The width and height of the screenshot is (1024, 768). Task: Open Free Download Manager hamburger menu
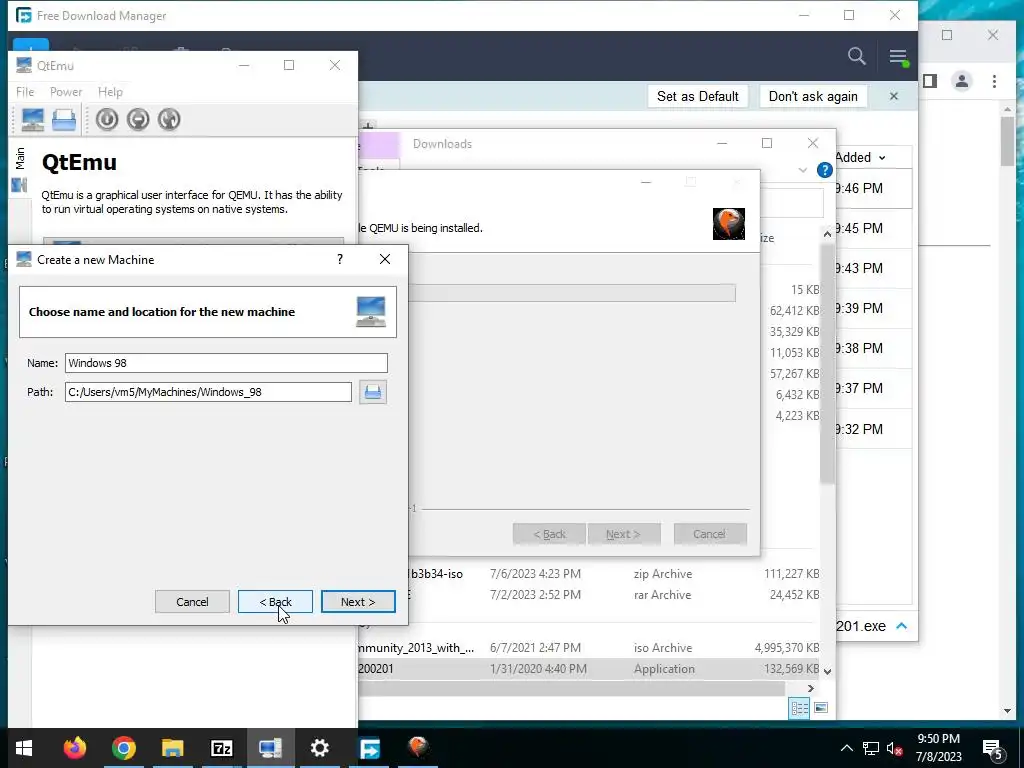pos(899,57)
